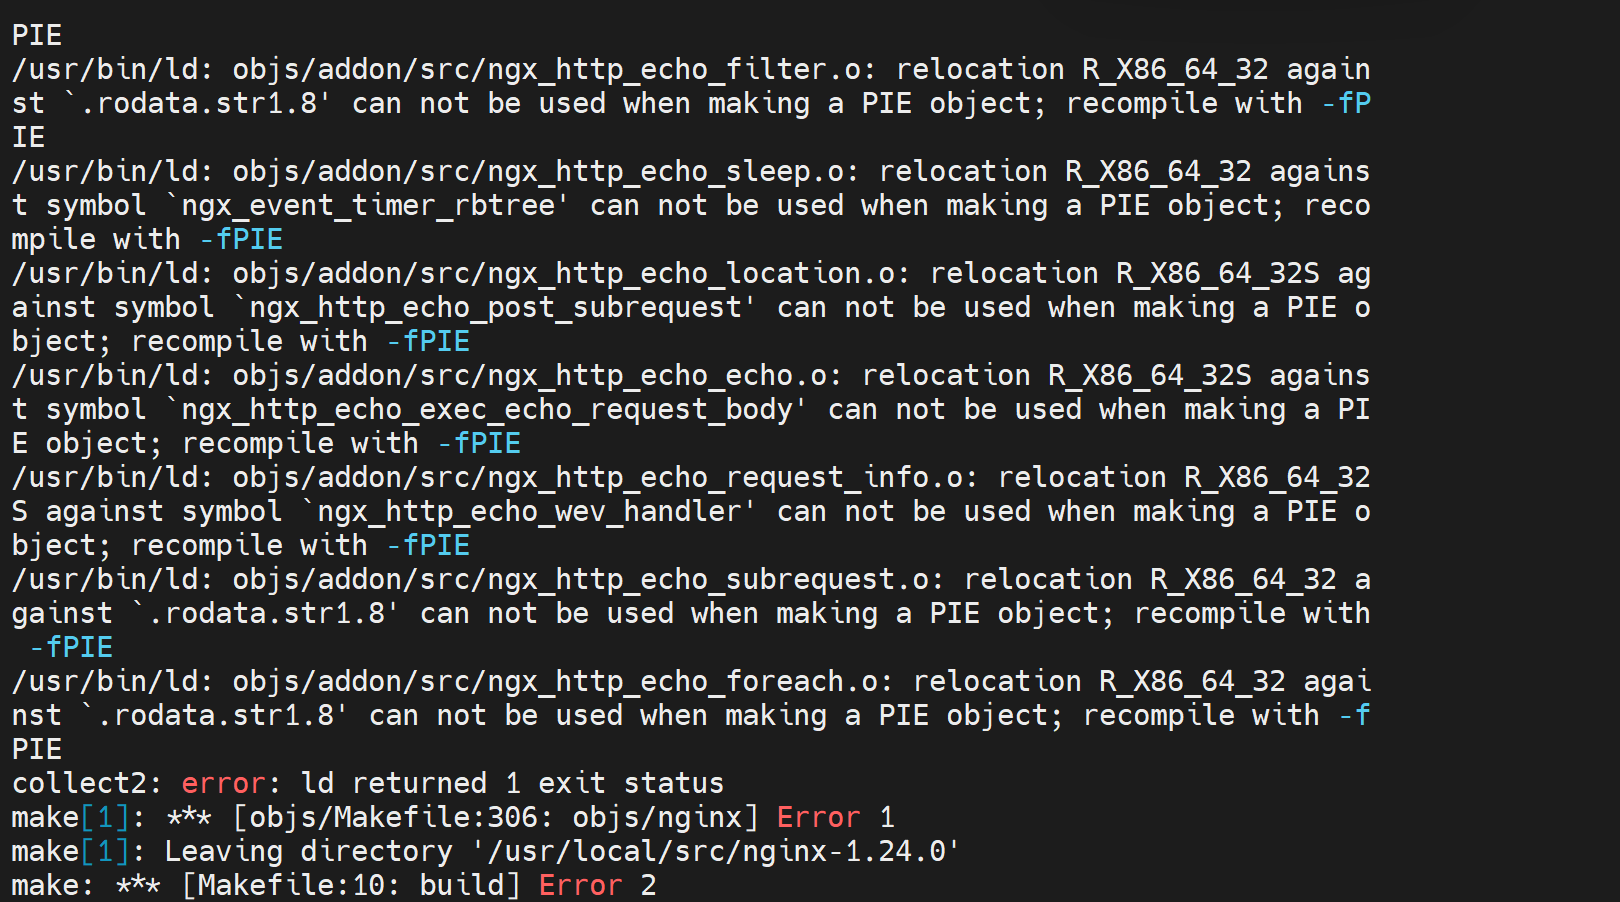This screenshot has height=902, width=1620.
Task: Click the red 'Error 2' text
Action: point(597,885)
